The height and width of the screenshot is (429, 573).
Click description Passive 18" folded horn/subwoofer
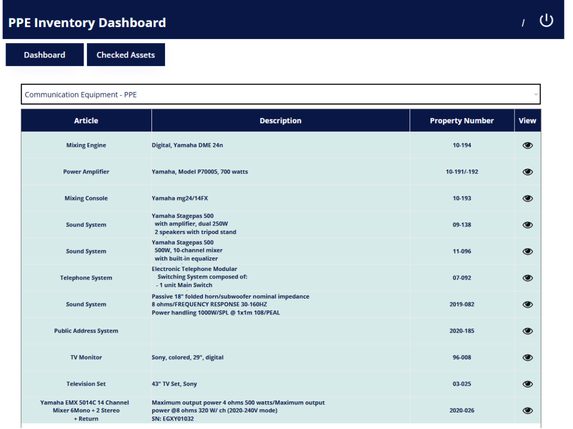click(x=231, y=296)
